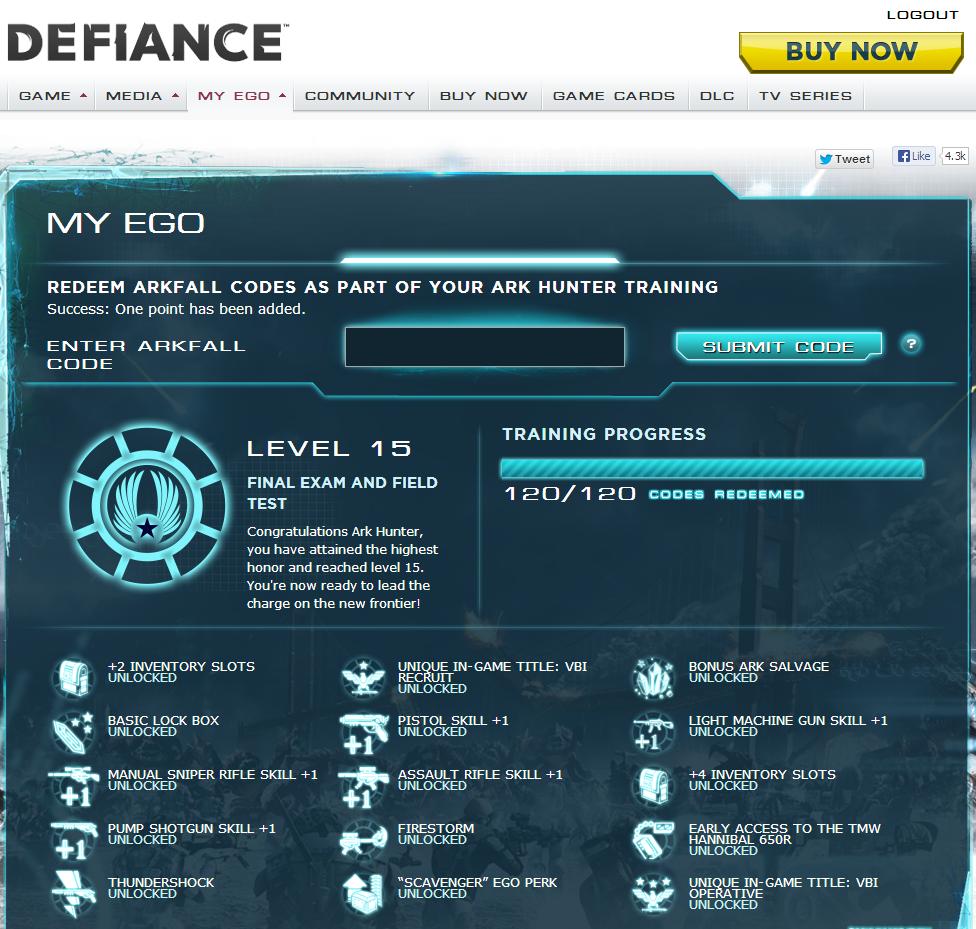Open the TV SERIES menu item
This screenshot has height=929, width=976.
click(x=805, y=96)
